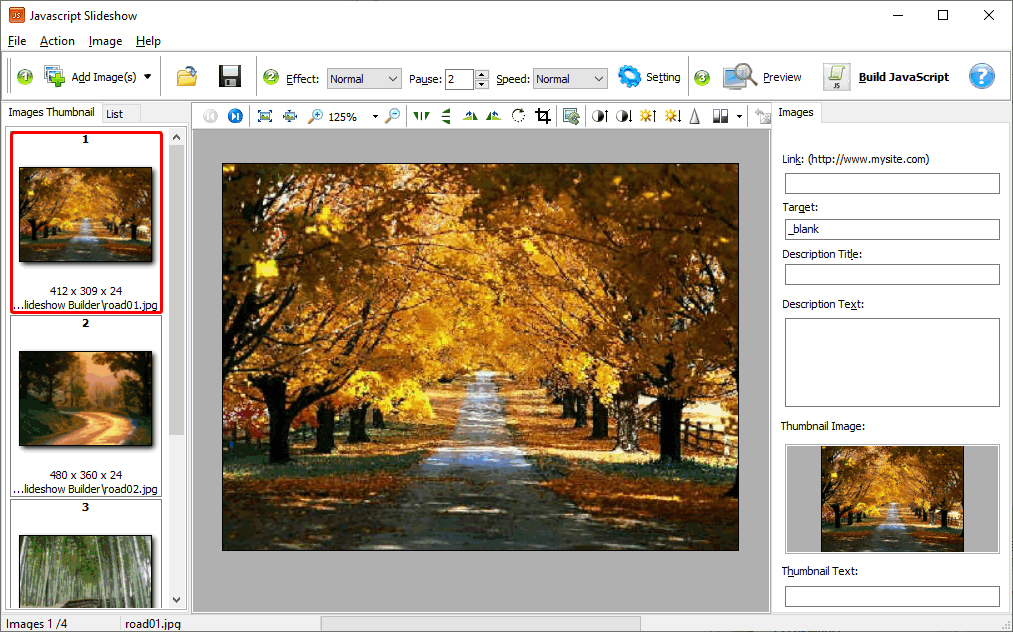This screenshot has height=632, width=1013.
Task: Click the save floppy disk icon
Action: pyautogui.click(x=229, y=77)
